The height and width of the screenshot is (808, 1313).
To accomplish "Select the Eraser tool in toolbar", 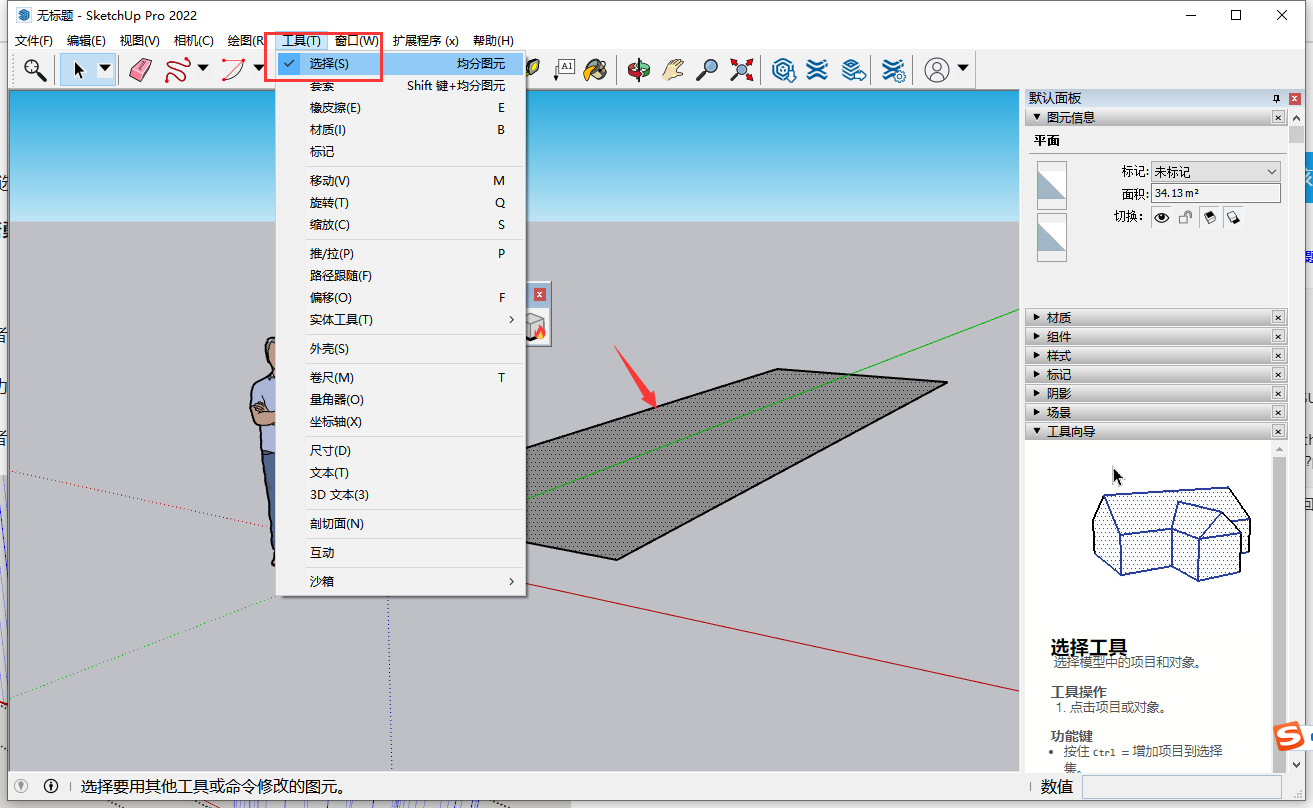I will pos(141,69).
